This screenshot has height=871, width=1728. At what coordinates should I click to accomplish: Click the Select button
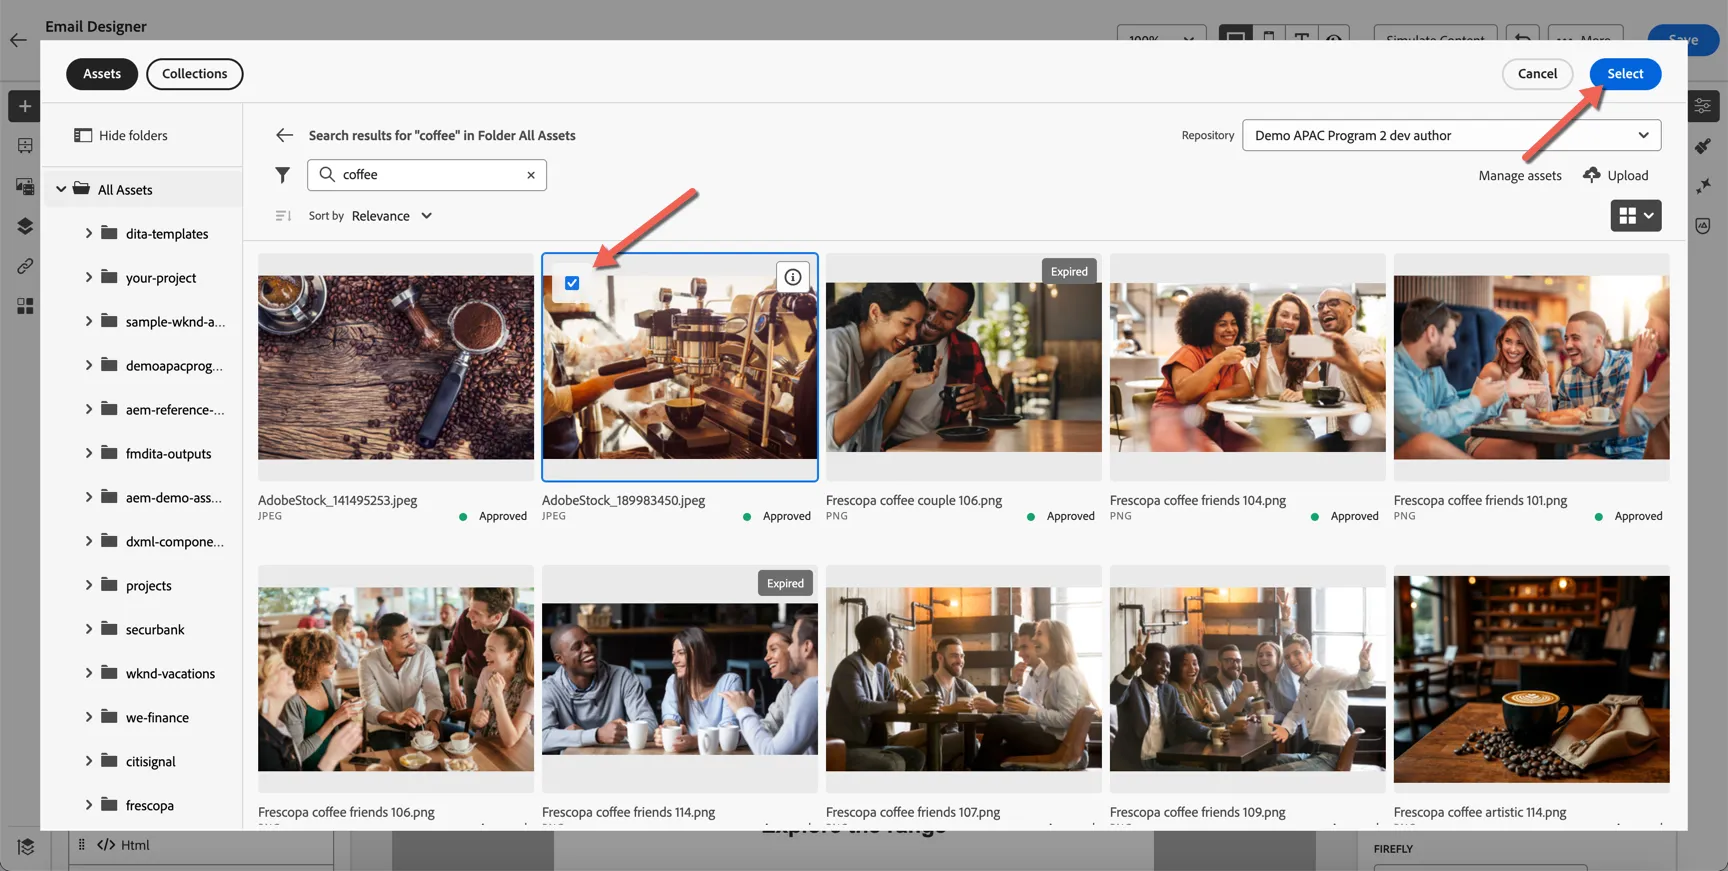pos(1625,74)
